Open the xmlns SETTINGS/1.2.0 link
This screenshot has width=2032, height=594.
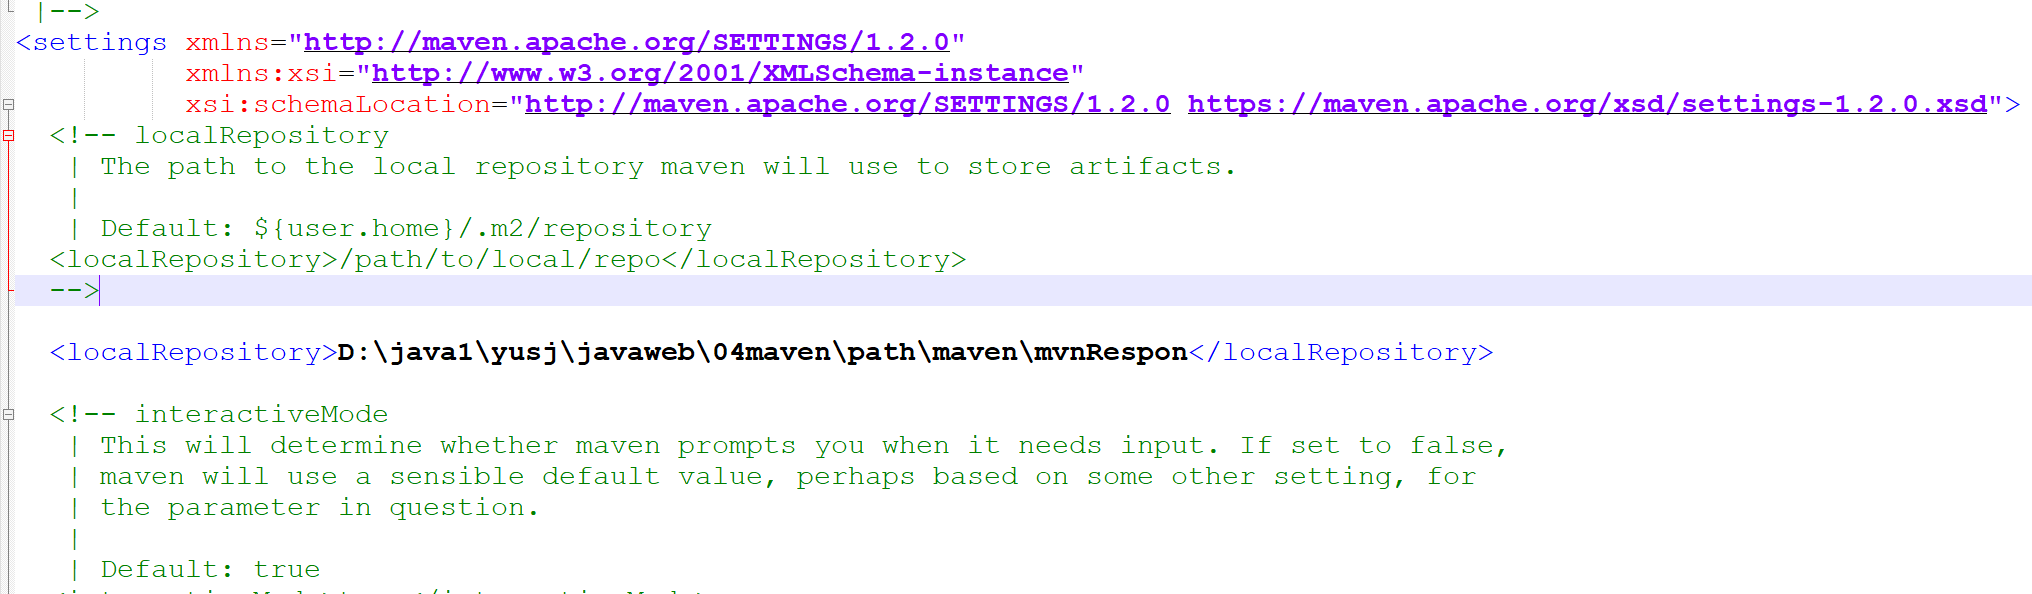point(626,42)
